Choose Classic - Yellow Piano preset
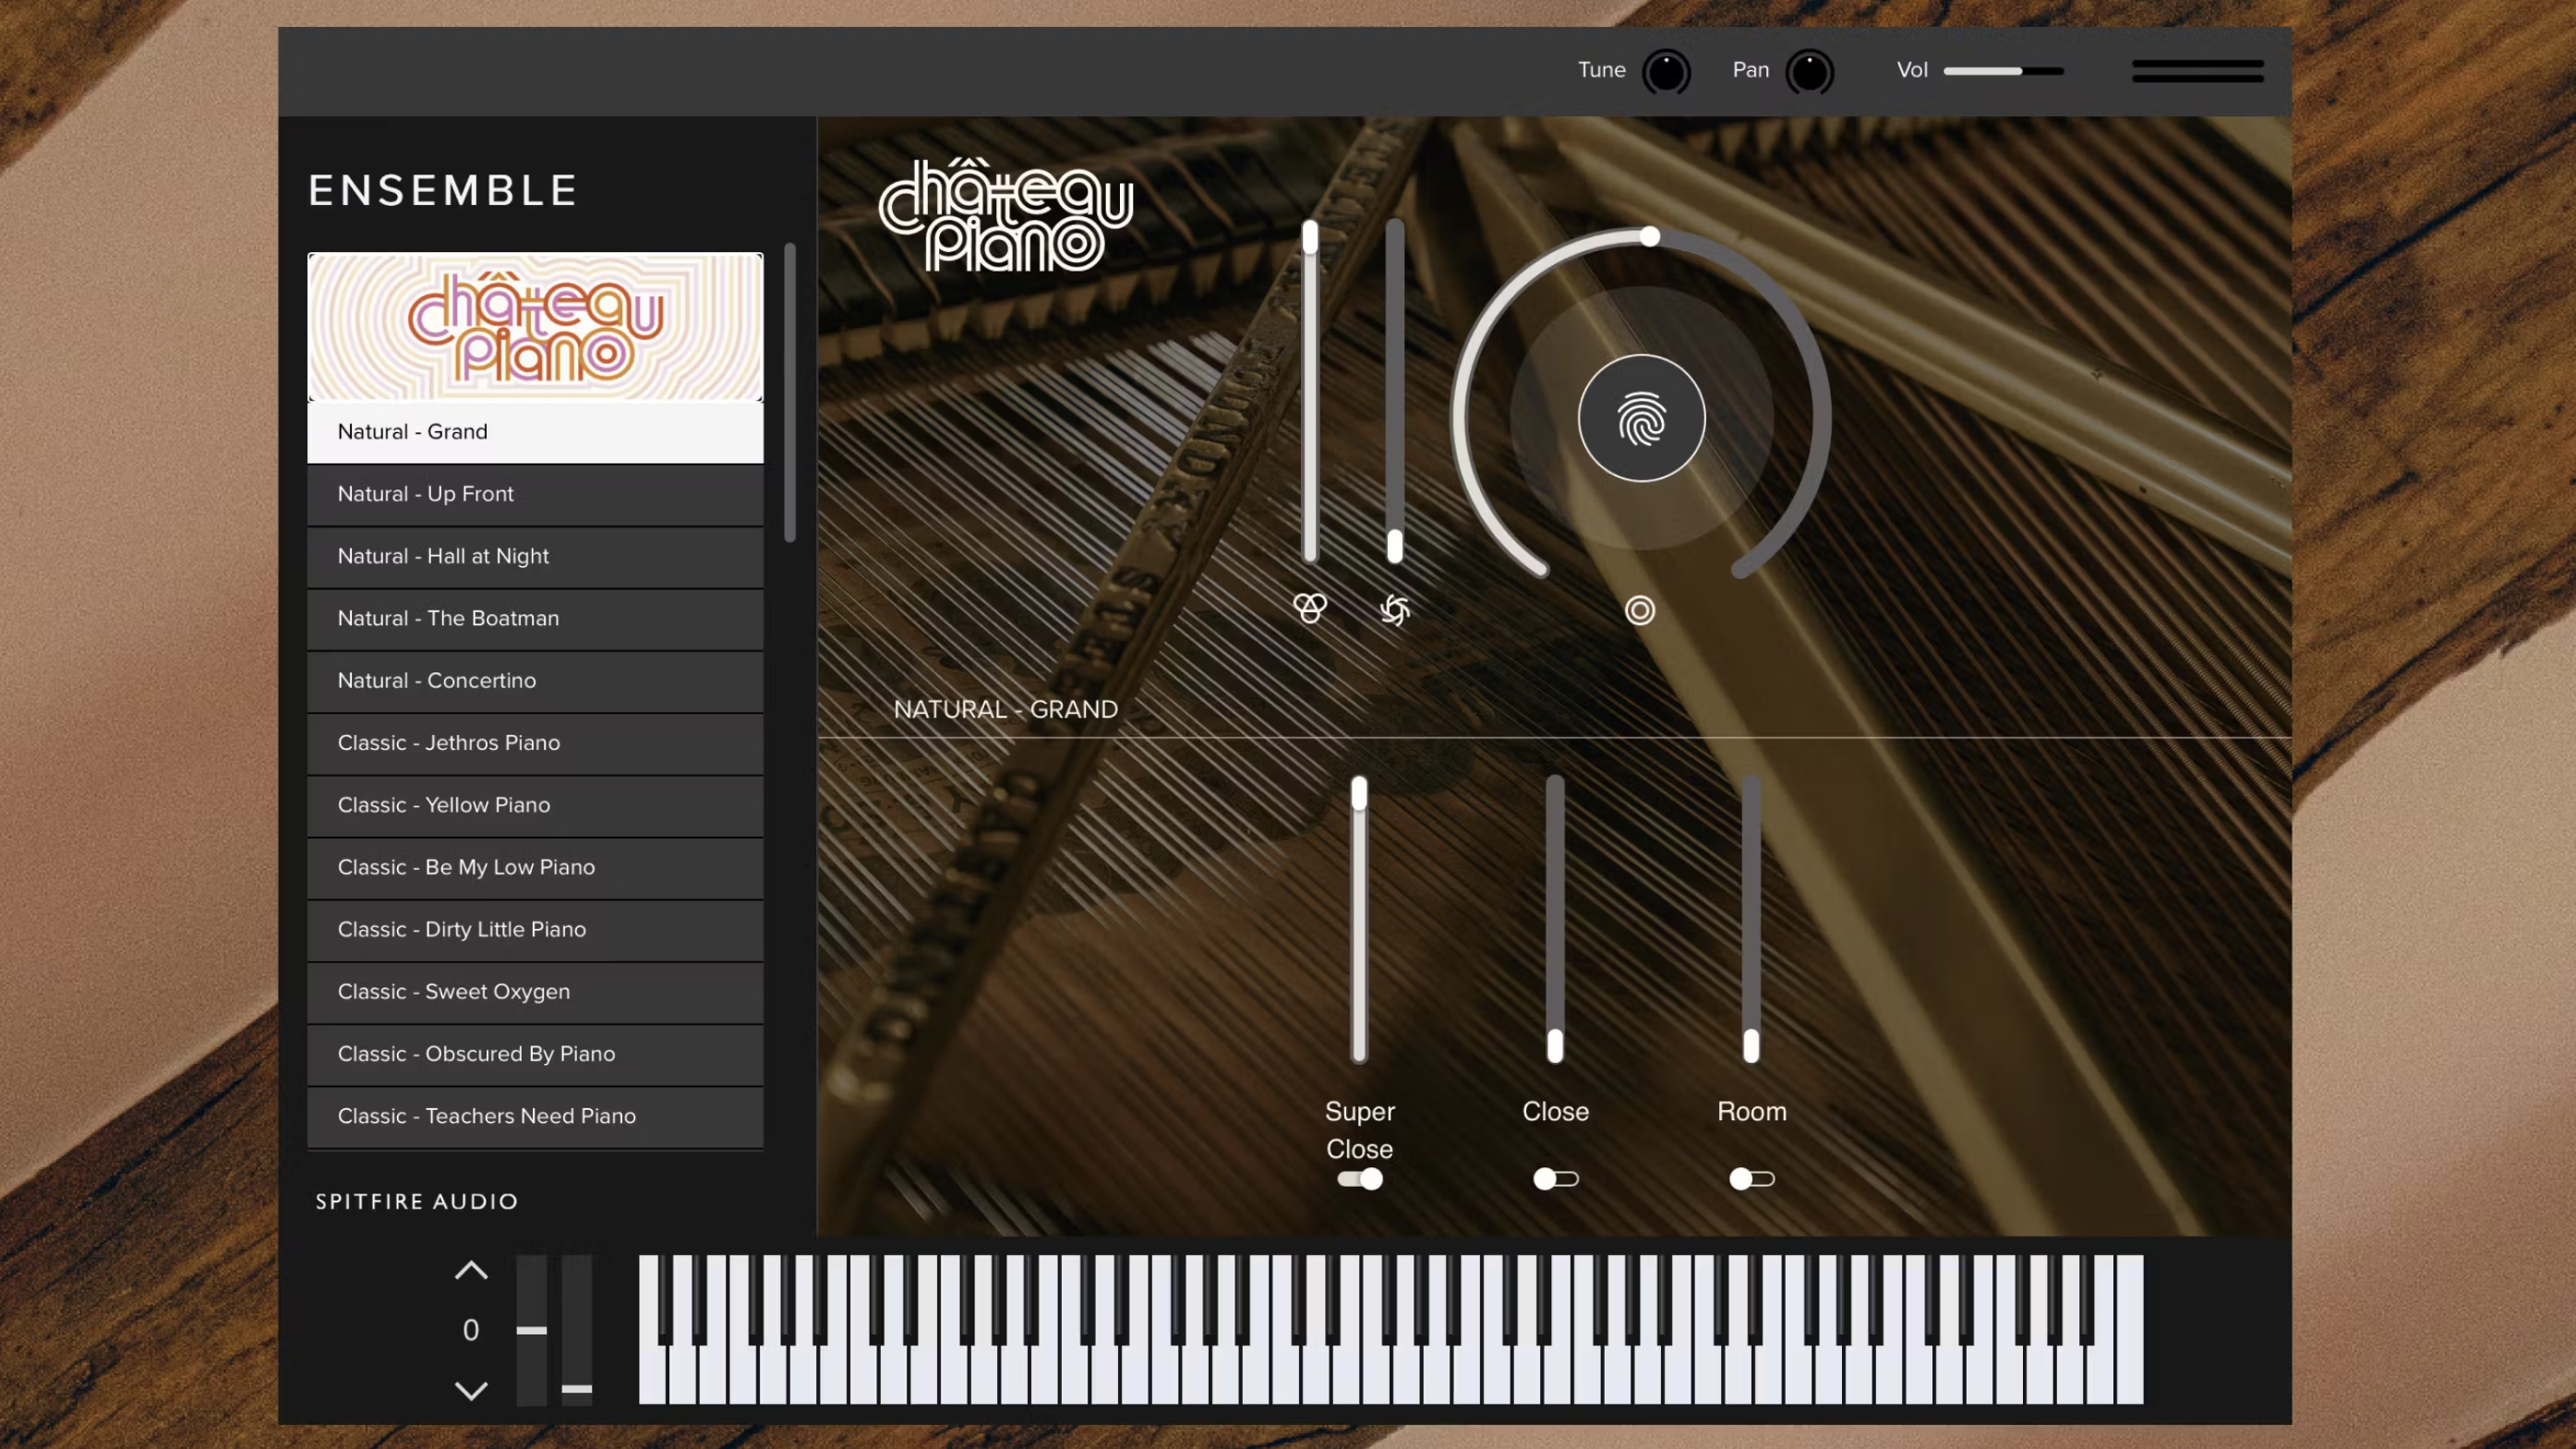This screenshot has width=2576, height=1449. 535,805
